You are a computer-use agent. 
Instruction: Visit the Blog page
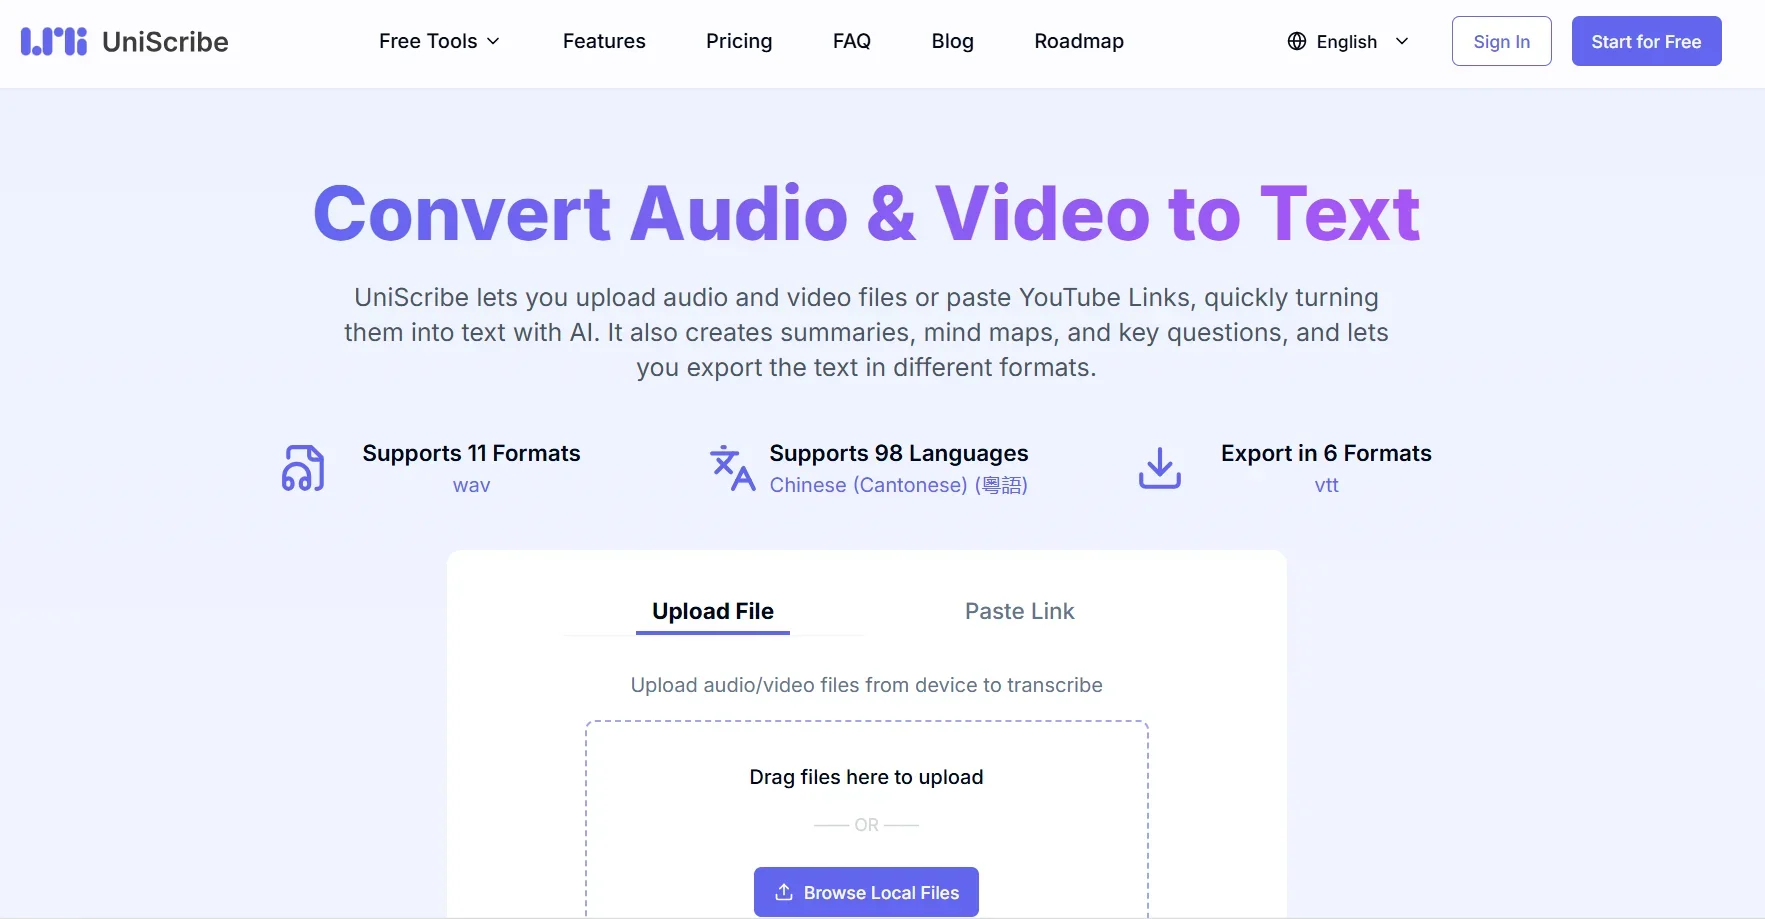(952, 41)
